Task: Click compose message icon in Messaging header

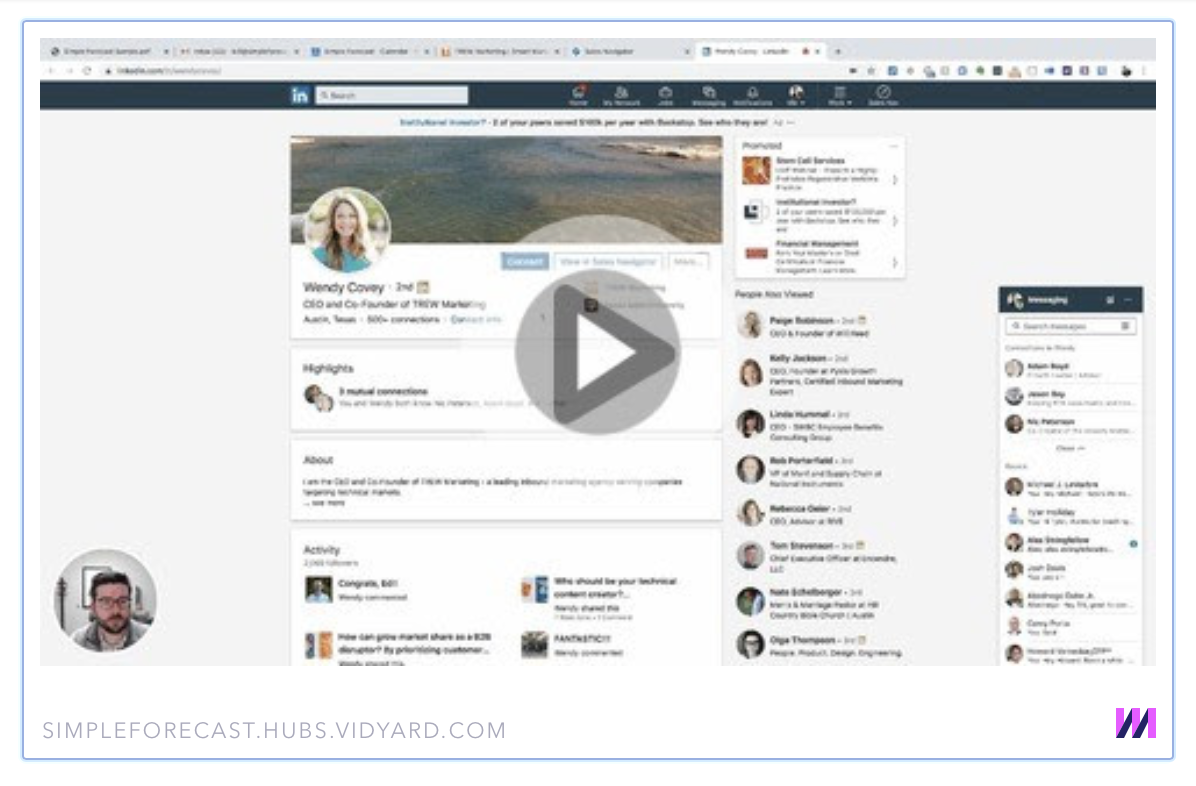Action: (x=1110, y=300)
